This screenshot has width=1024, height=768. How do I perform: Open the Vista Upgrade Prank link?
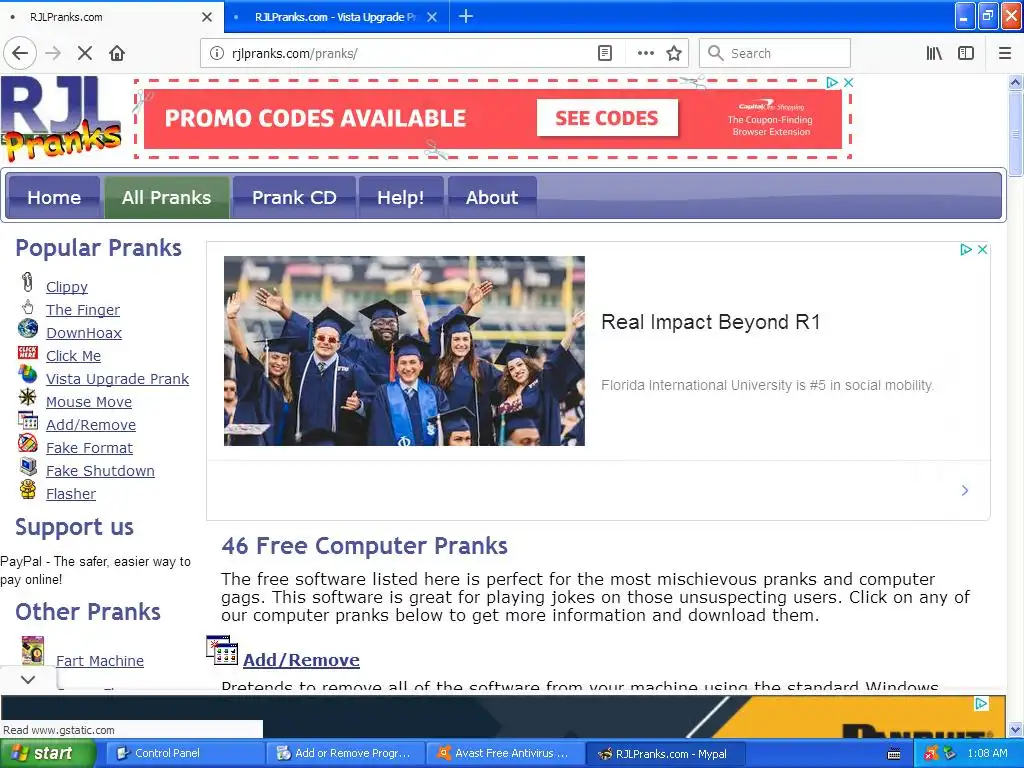[x=118, y=379]
